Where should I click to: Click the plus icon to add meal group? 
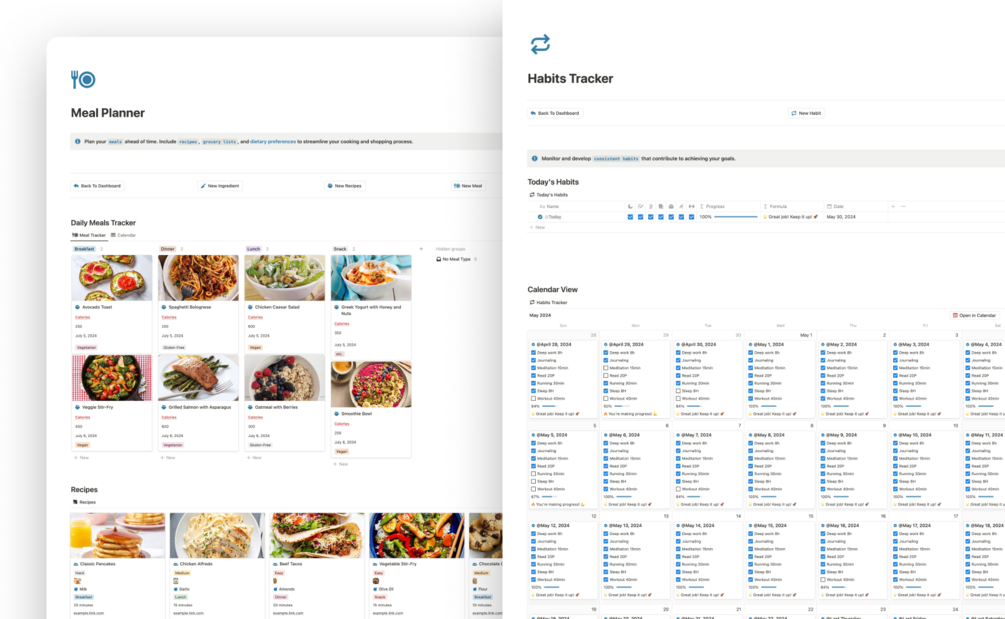(421, 249)
